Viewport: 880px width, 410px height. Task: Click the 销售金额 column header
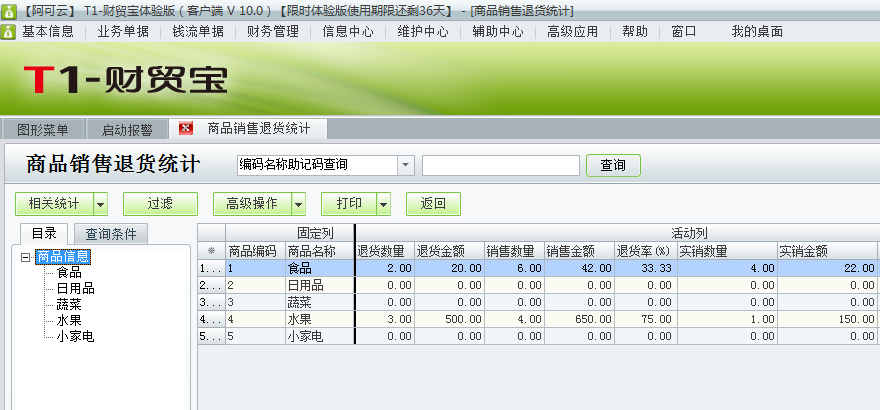pyautogui.click(x=579, y=251)
